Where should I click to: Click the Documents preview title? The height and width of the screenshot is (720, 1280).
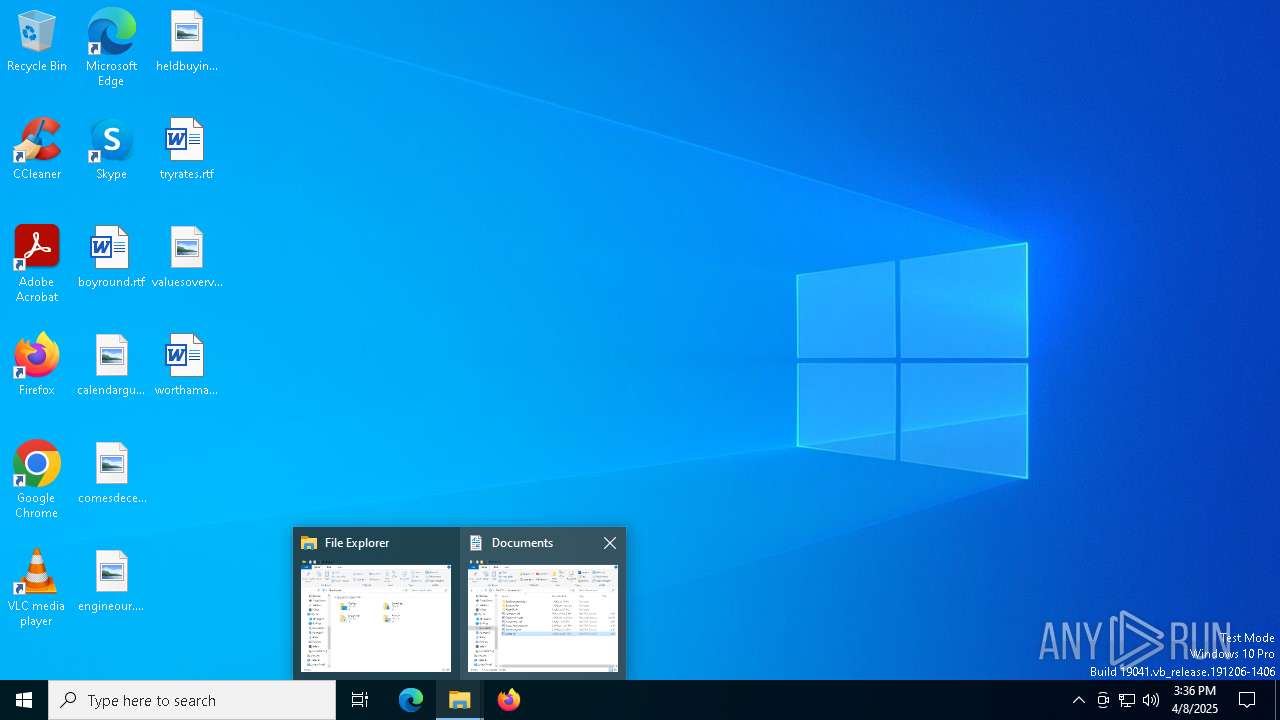[x=522, y=543]
